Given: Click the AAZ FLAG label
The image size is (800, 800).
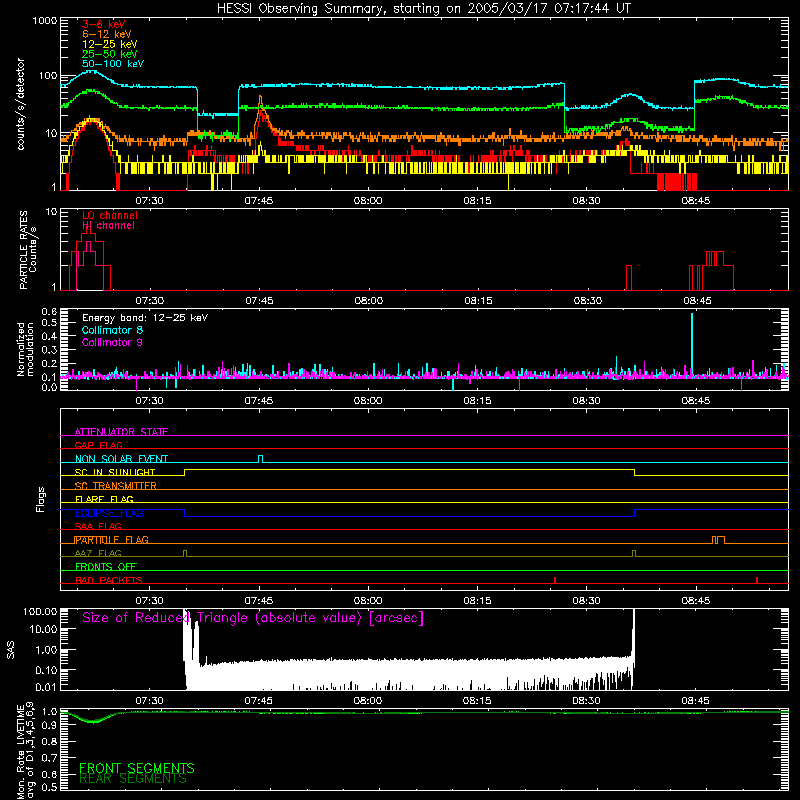Looking at the screenshot, I should point(98,553).
